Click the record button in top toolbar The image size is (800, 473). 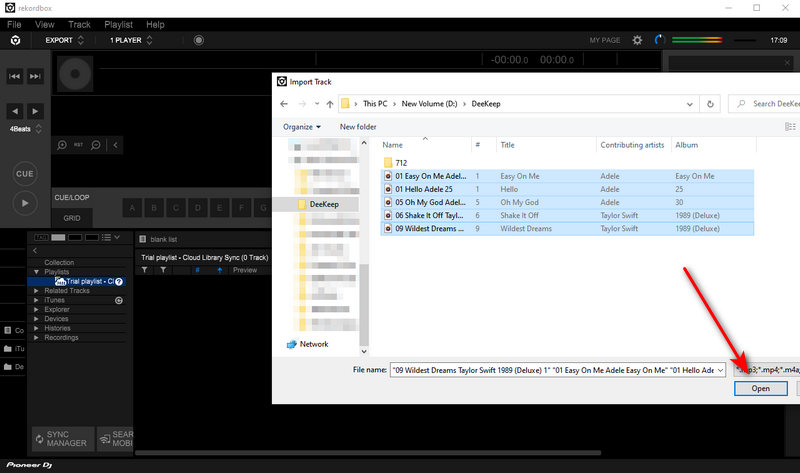[198, 40]
